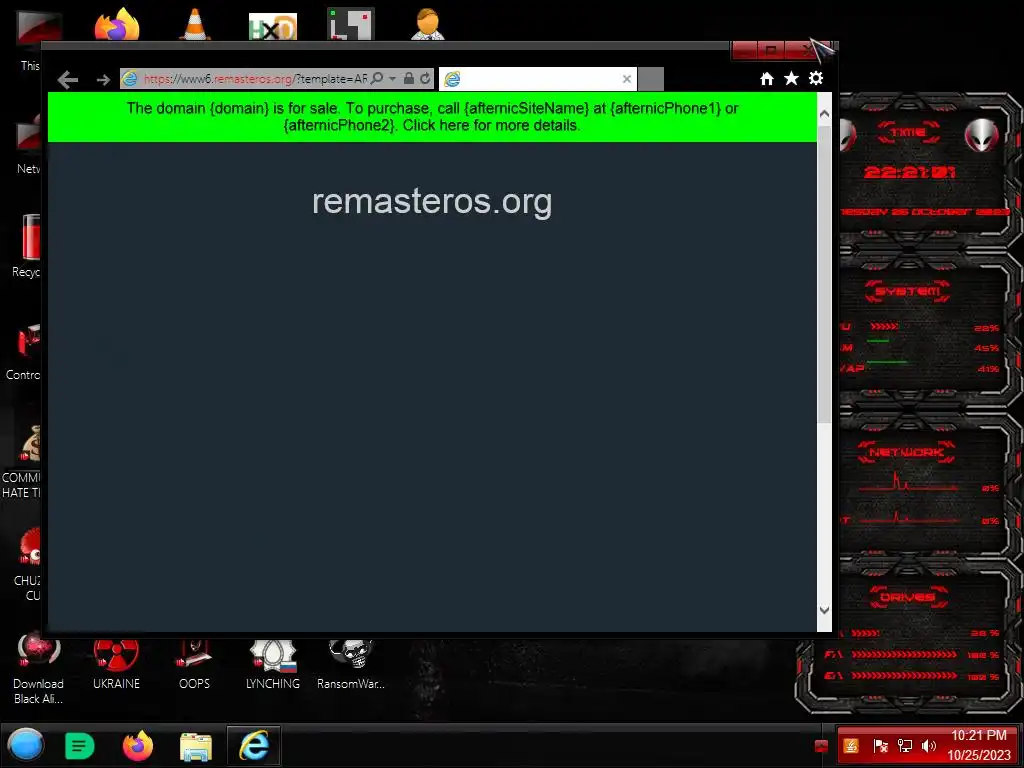Open Firefox desktop shortcut at top

tap(117, 25)
